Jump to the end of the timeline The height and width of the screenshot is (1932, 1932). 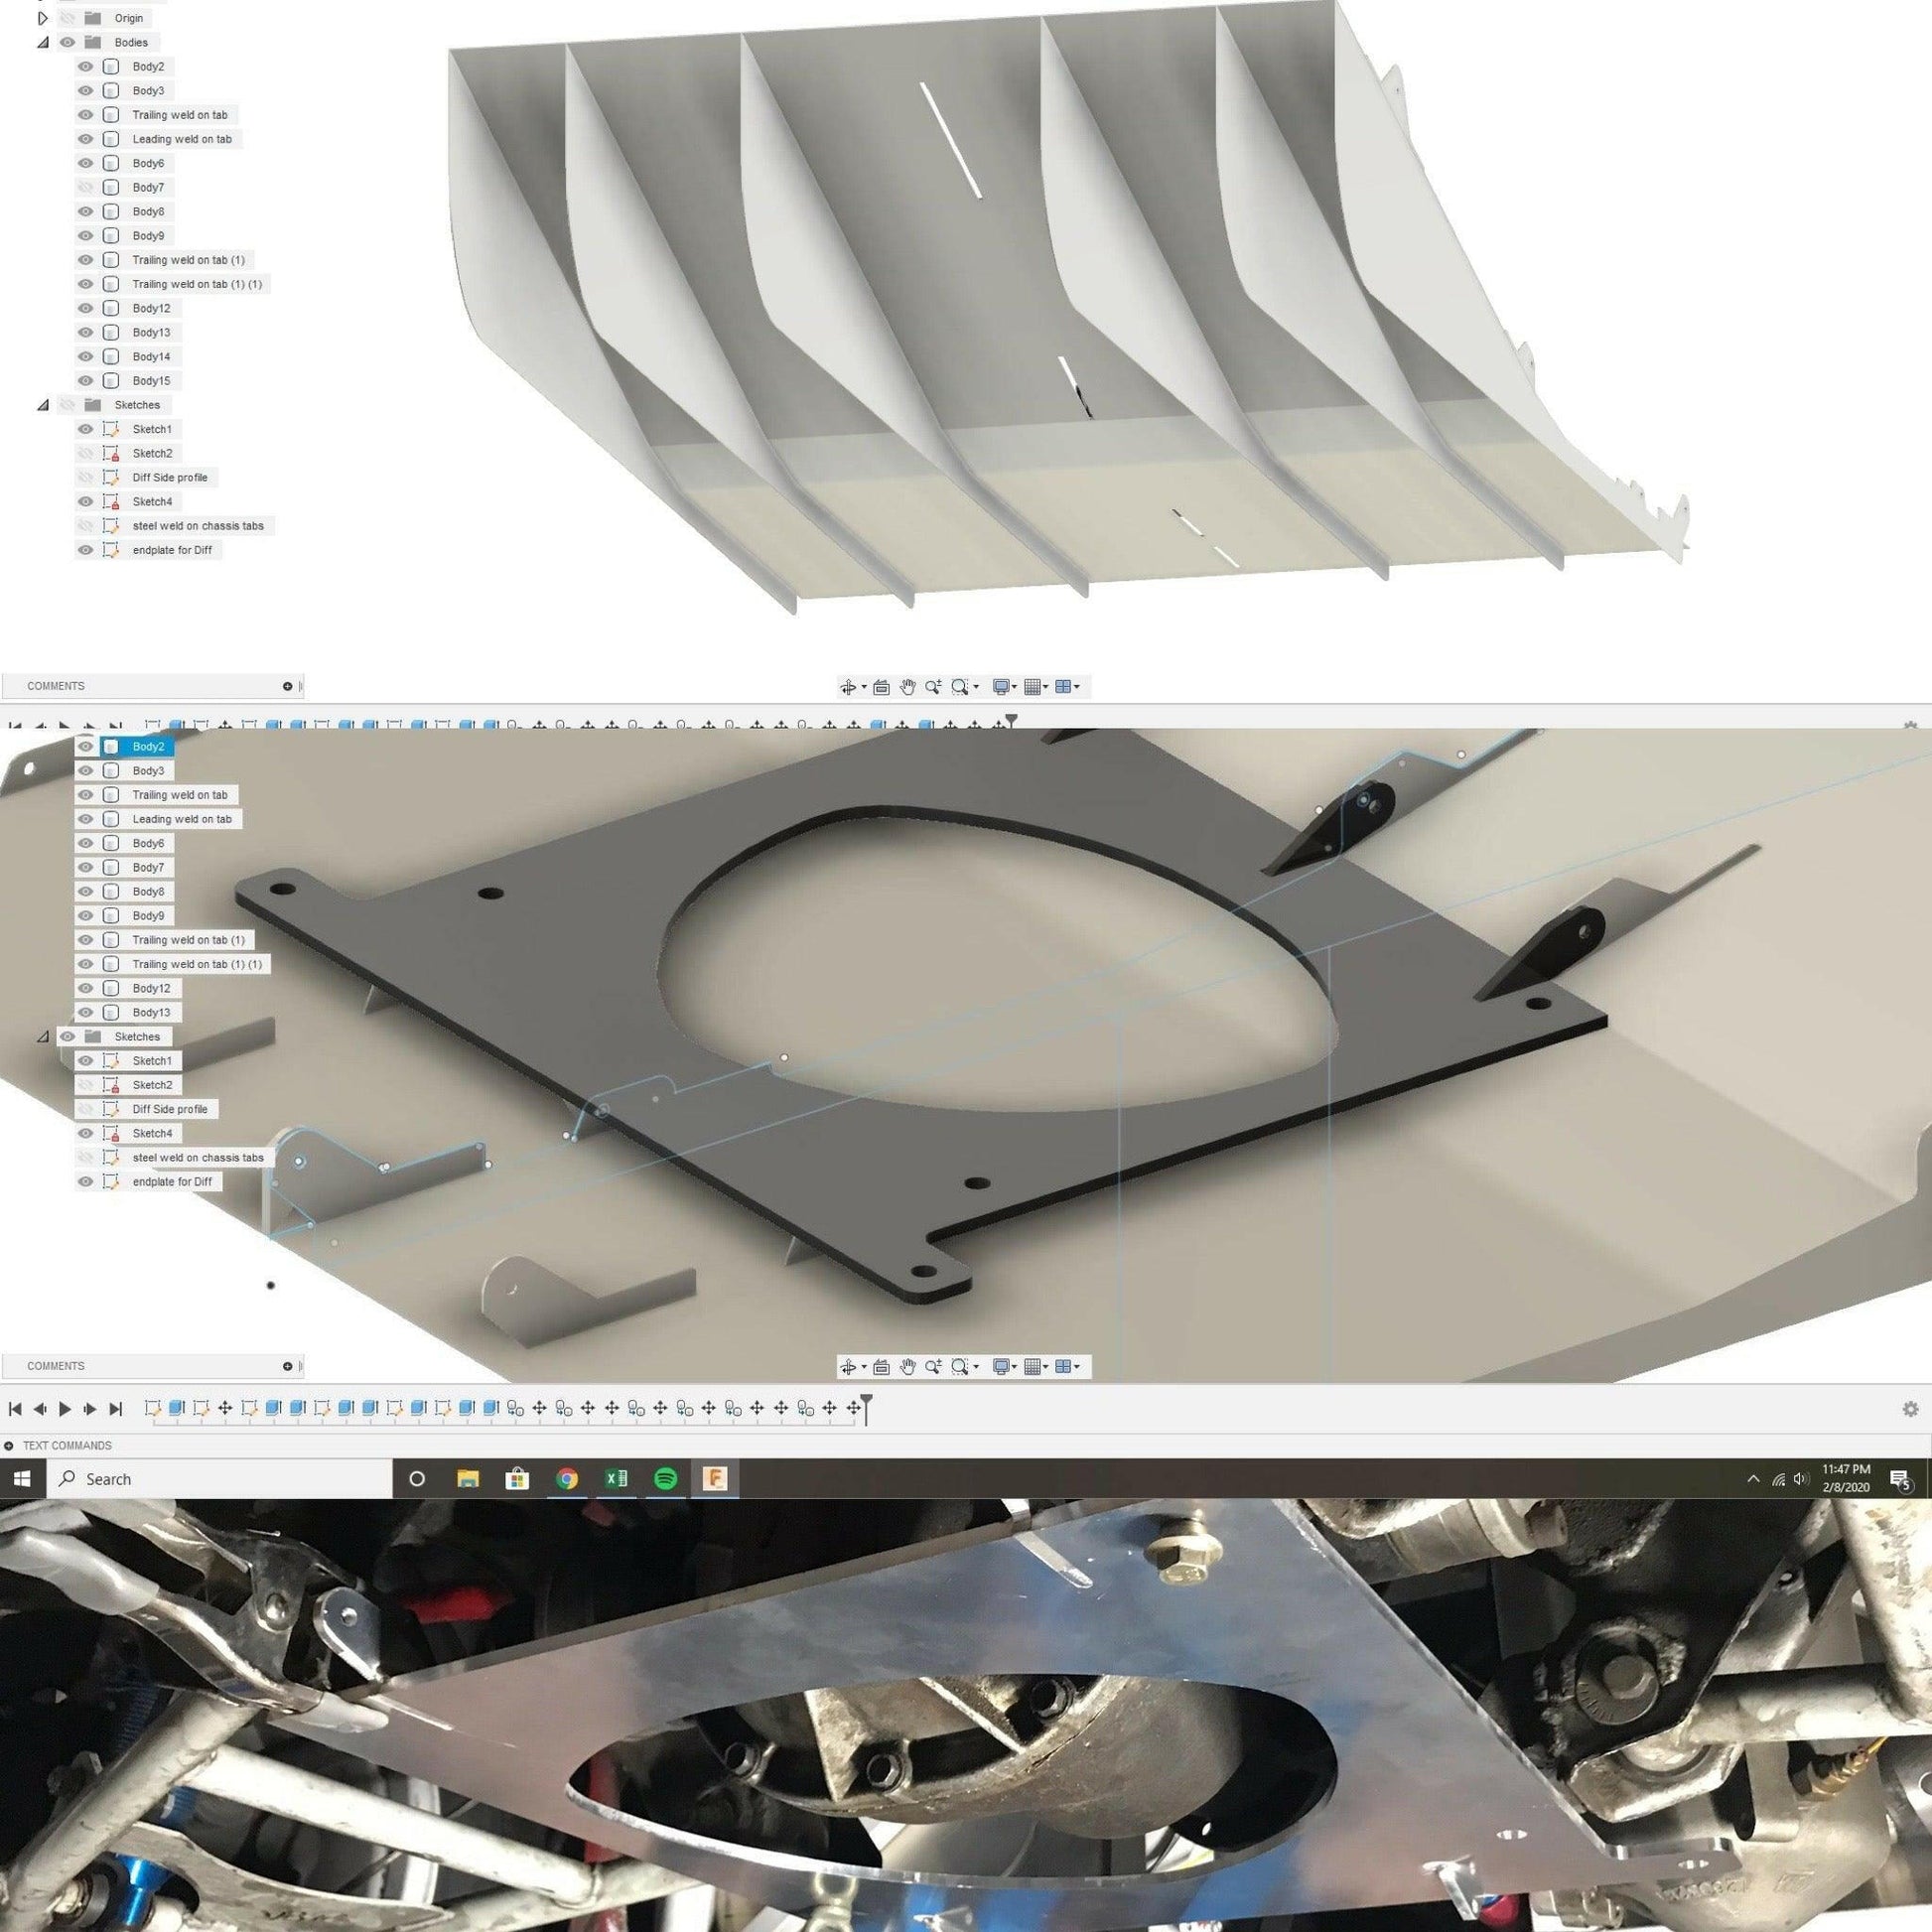(x=115, y=1408)
